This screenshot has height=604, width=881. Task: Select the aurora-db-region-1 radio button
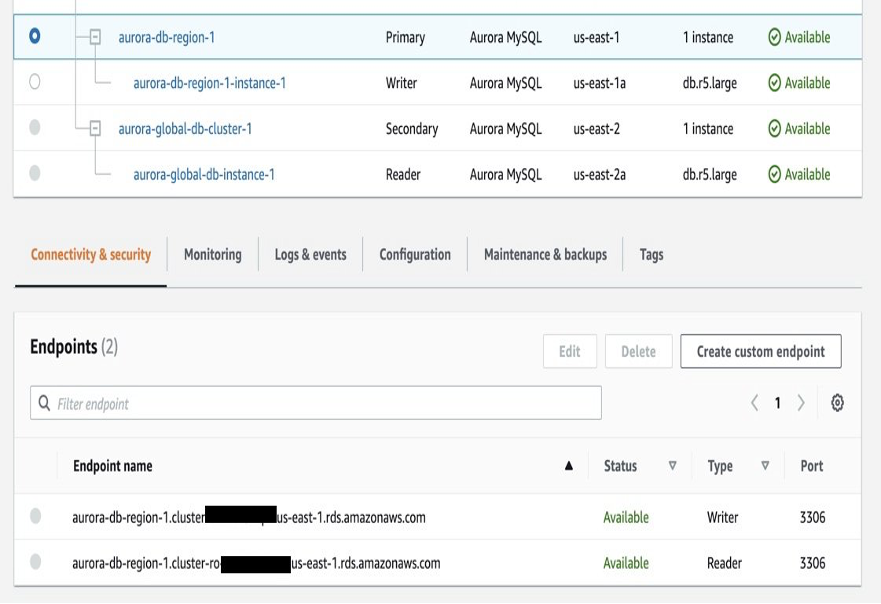35,36
